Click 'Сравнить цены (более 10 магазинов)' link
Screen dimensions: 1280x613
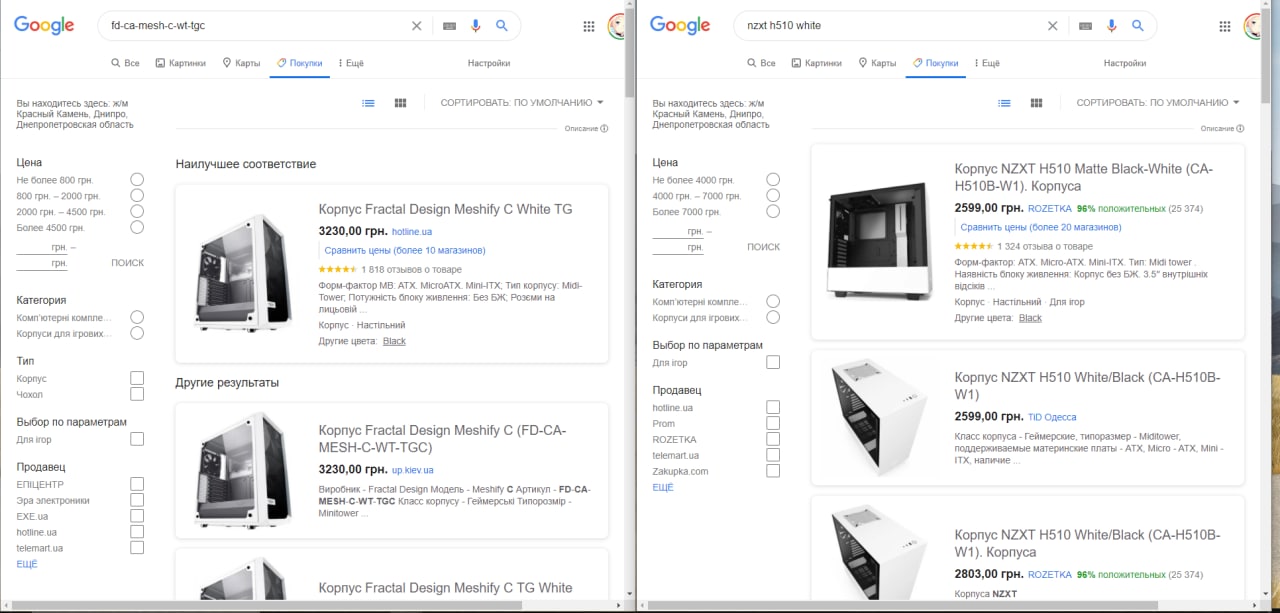pos(405,250)
